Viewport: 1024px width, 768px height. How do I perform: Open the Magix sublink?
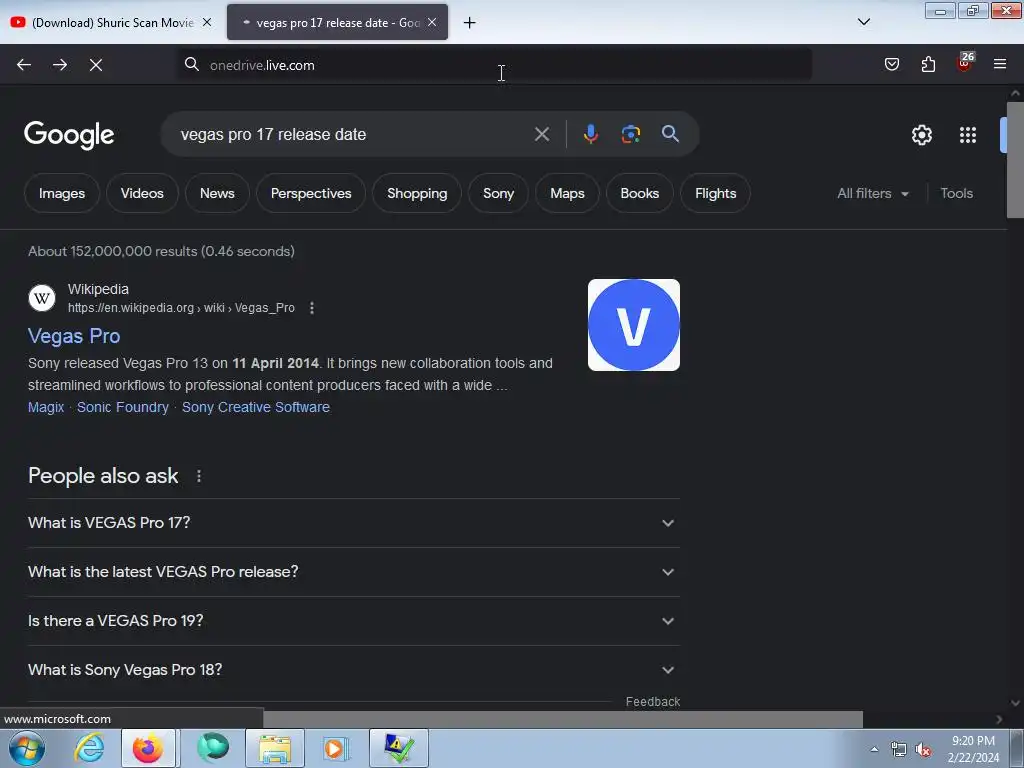(46, 407)
